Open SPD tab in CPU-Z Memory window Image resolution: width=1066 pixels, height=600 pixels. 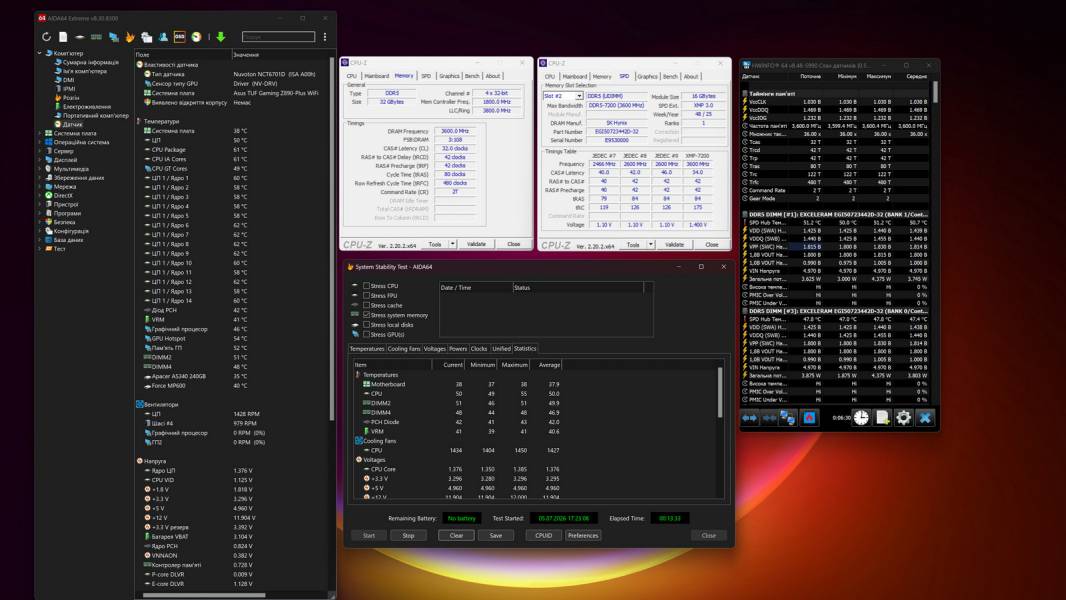point(426,76)
